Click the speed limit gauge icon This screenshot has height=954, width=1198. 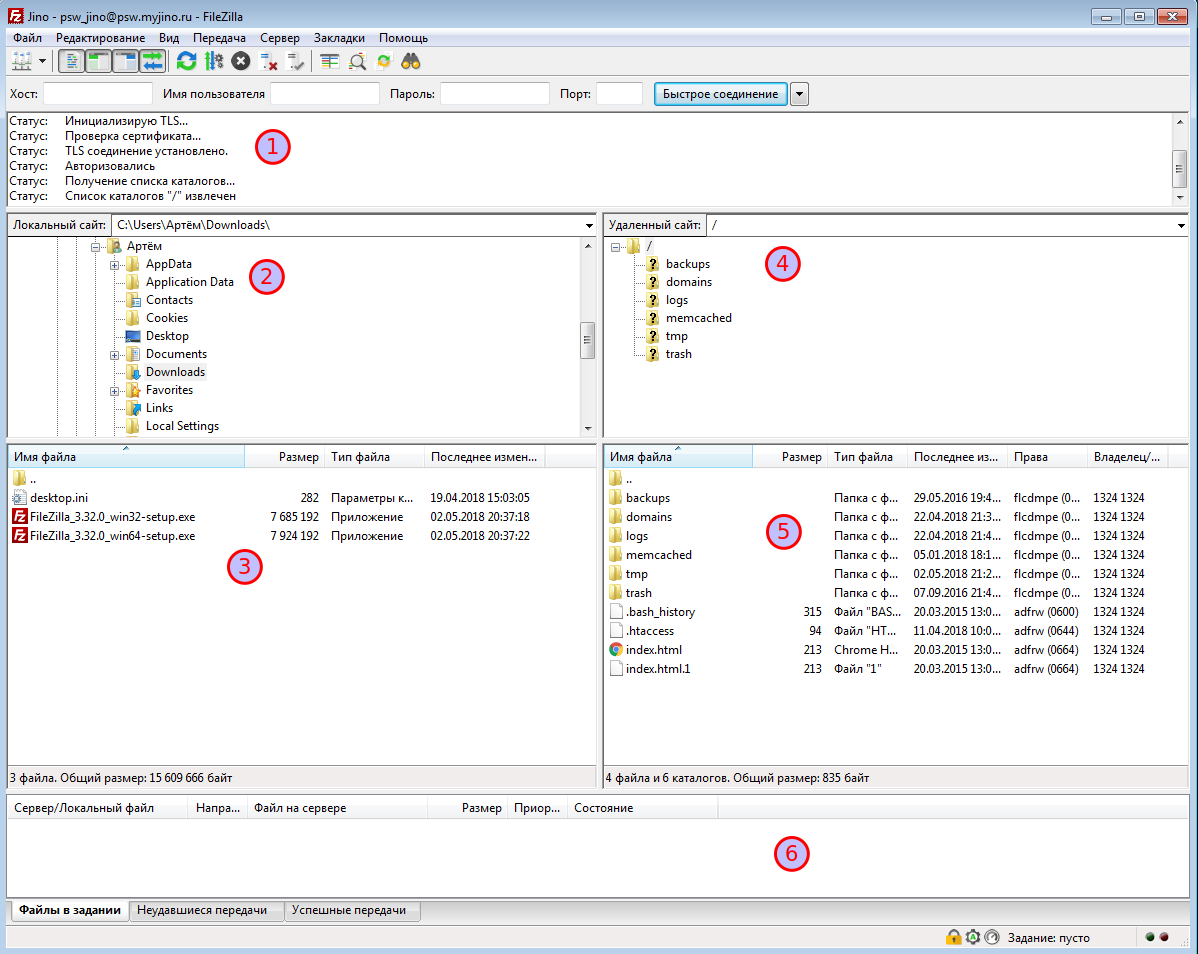tap(991, 937)
